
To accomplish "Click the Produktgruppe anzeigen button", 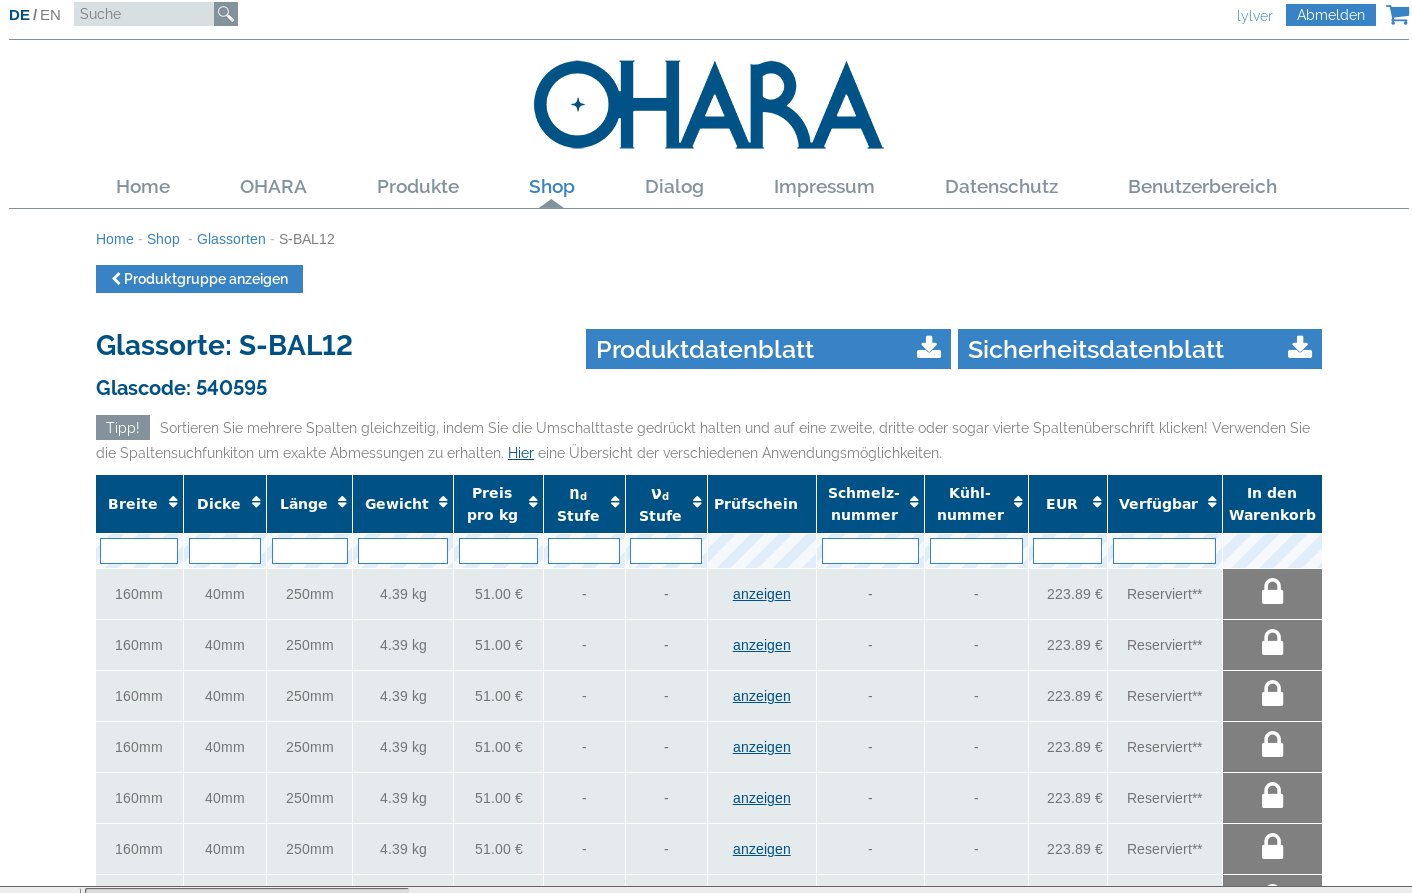I will [x=199, y=279].
